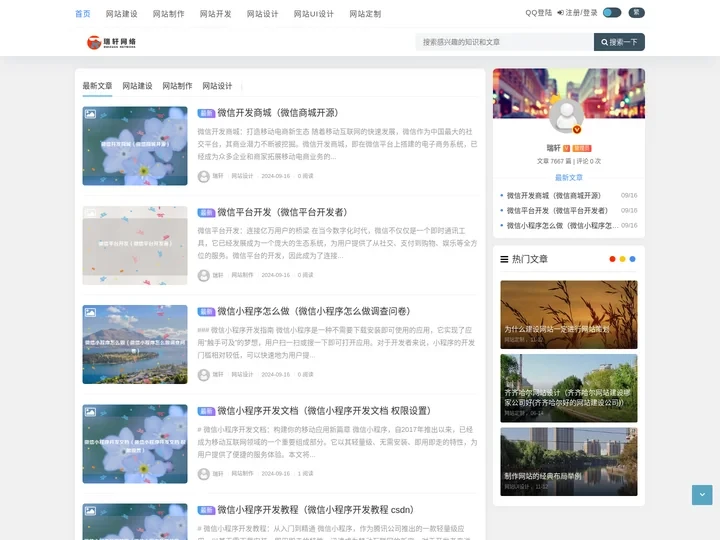The image size is (720, 540).
Task: Click author avatar under 微信小程序开发文档 article
Action: pyautogui.click(x=204, y=474)
